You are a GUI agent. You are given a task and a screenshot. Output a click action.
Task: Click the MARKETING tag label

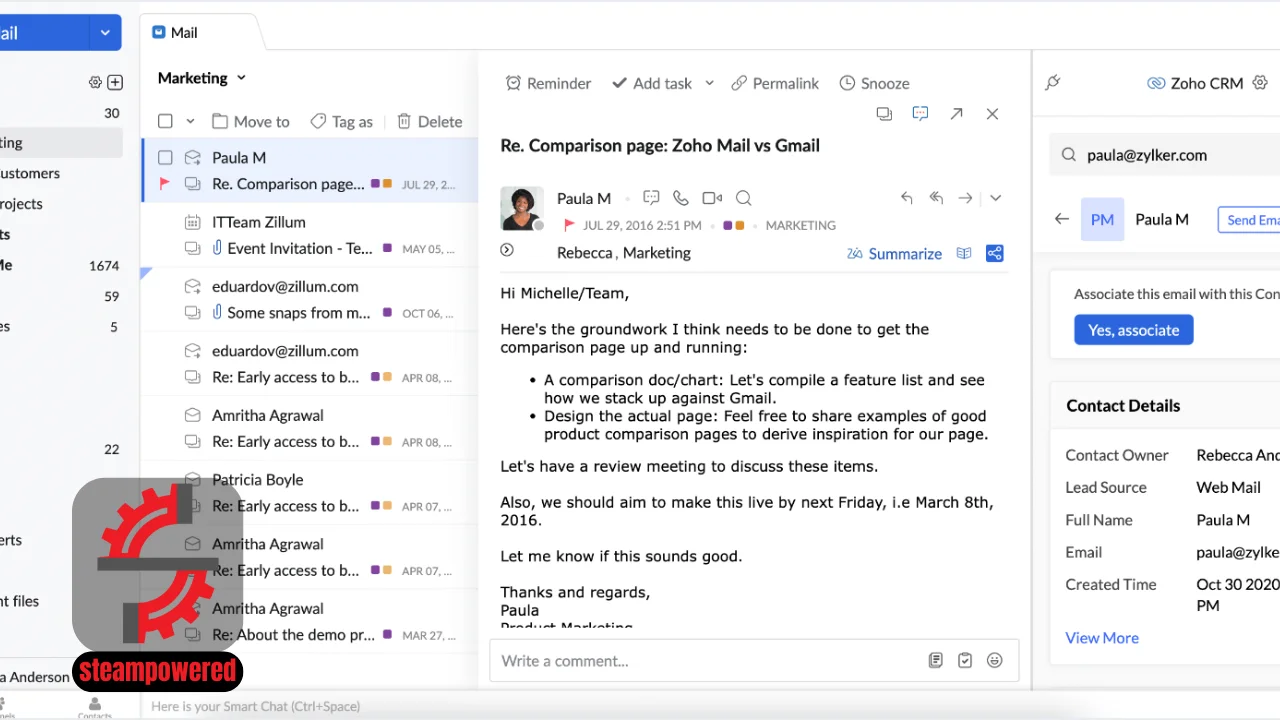800,226
